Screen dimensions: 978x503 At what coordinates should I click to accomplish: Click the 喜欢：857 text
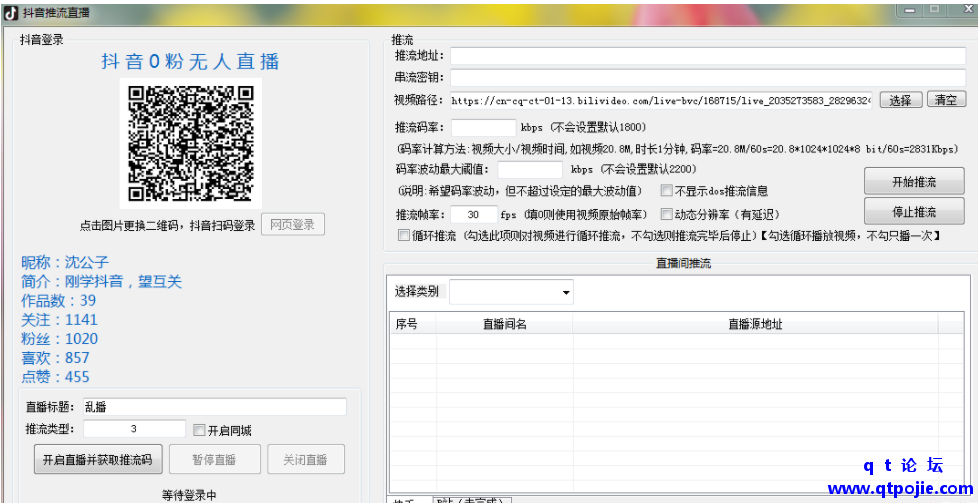coord(56,358)
